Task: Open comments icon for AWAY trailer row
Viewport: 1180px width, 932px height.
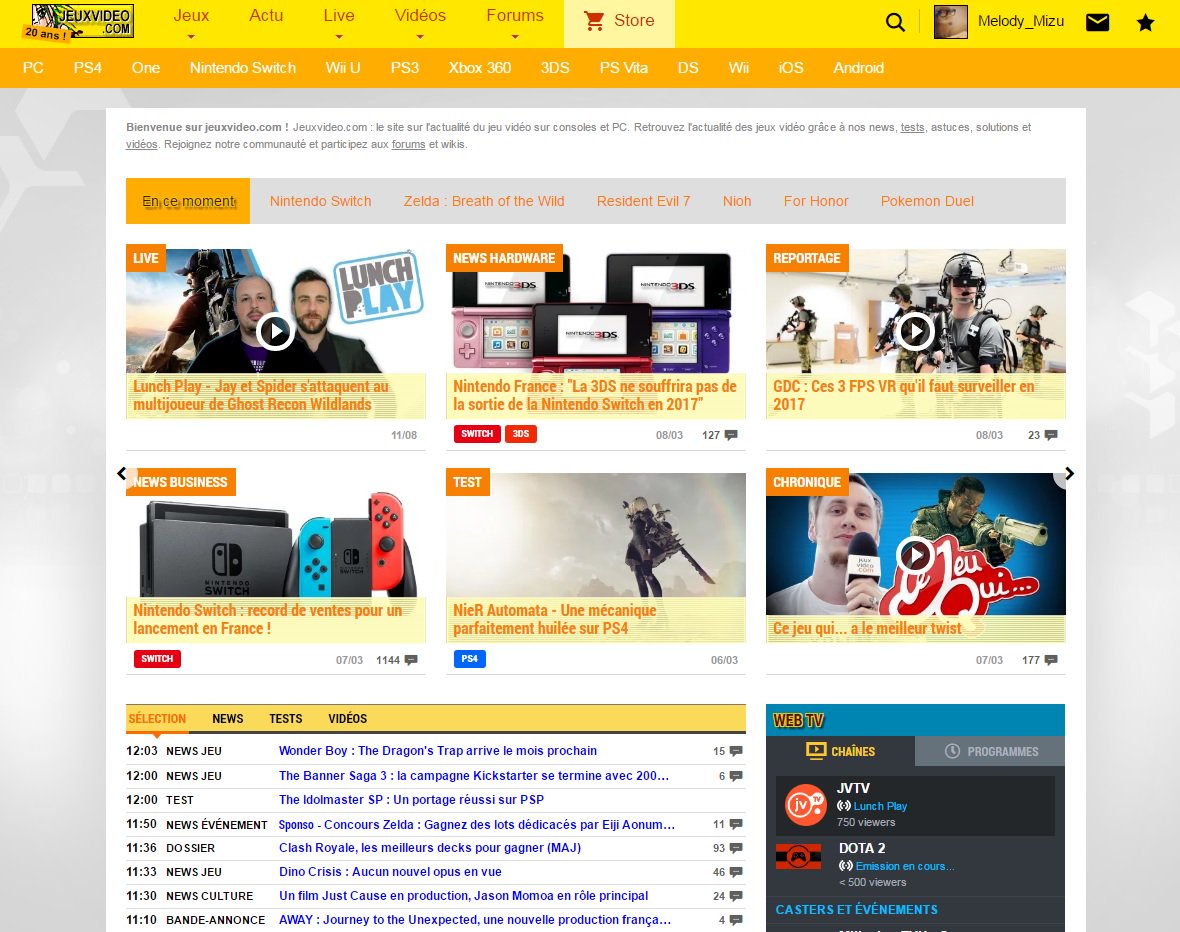Action: (736, 920)
